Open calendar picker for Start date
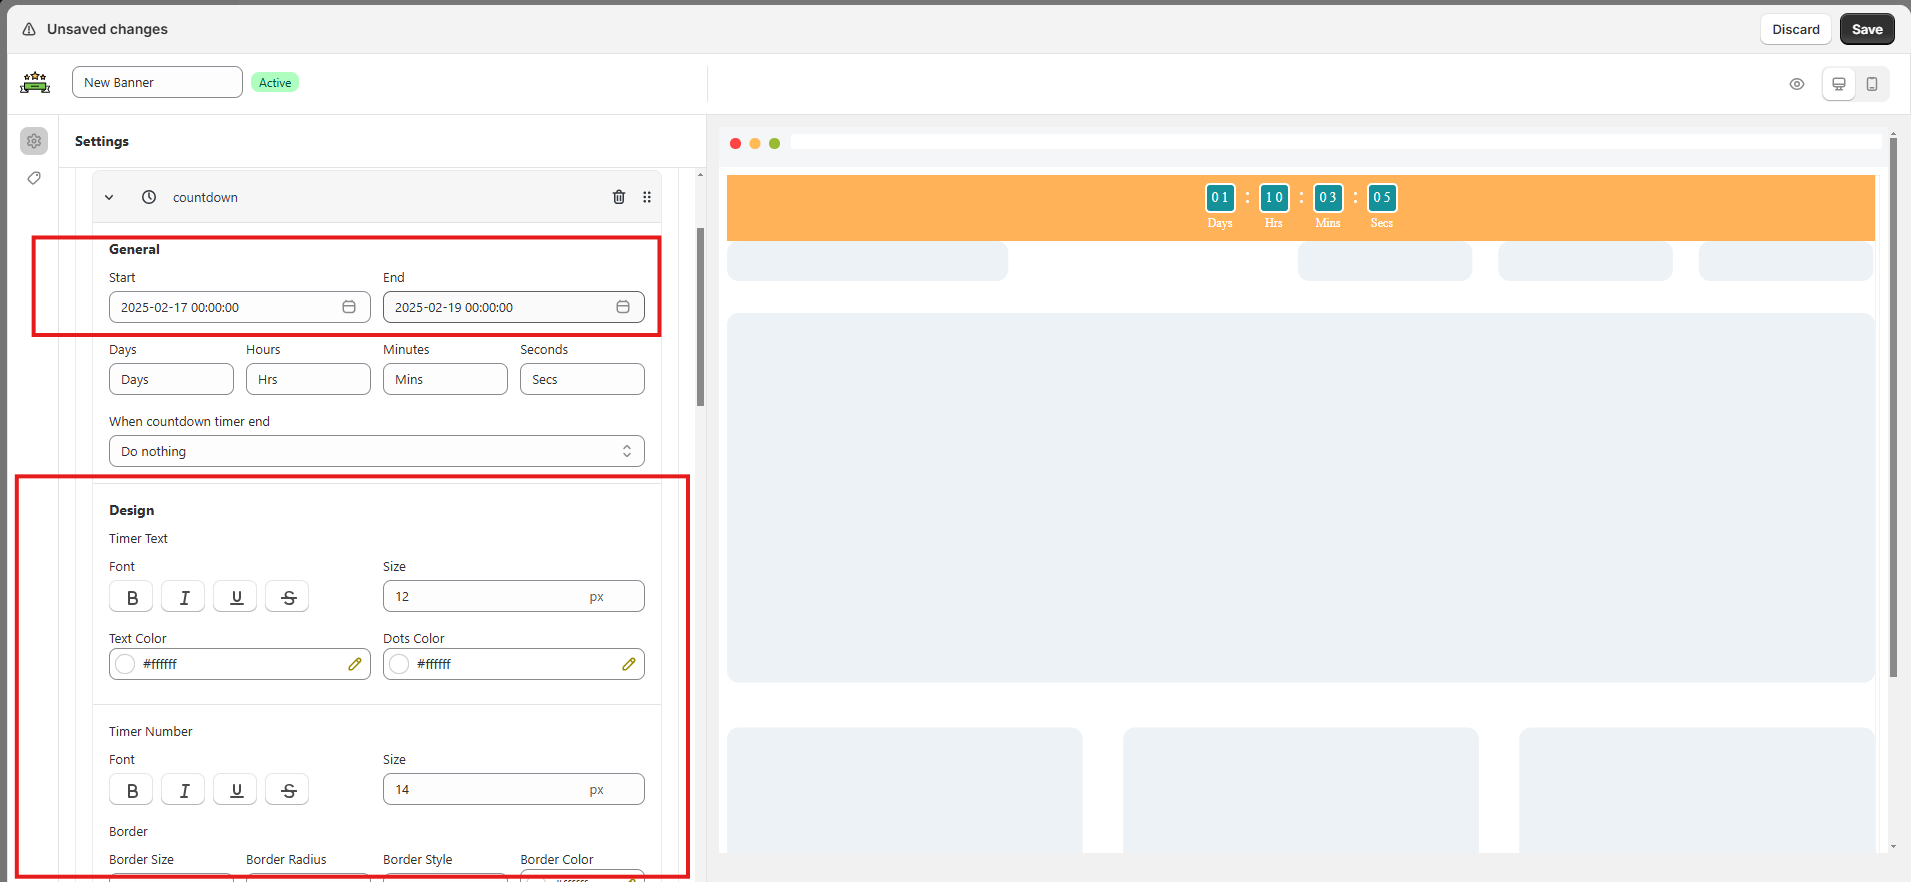Screen dimensions: 1911x882 pos(349,307)
